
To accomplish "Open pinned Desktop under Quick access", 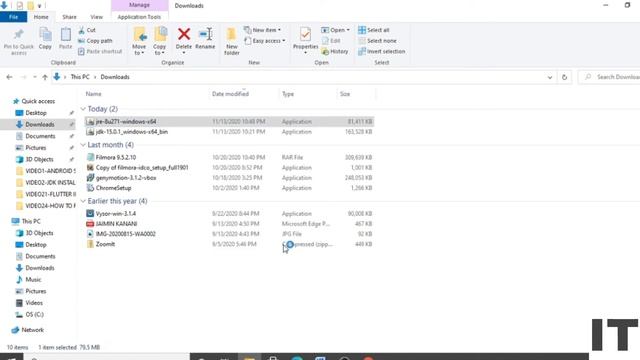I will click(x=36, y=113).
